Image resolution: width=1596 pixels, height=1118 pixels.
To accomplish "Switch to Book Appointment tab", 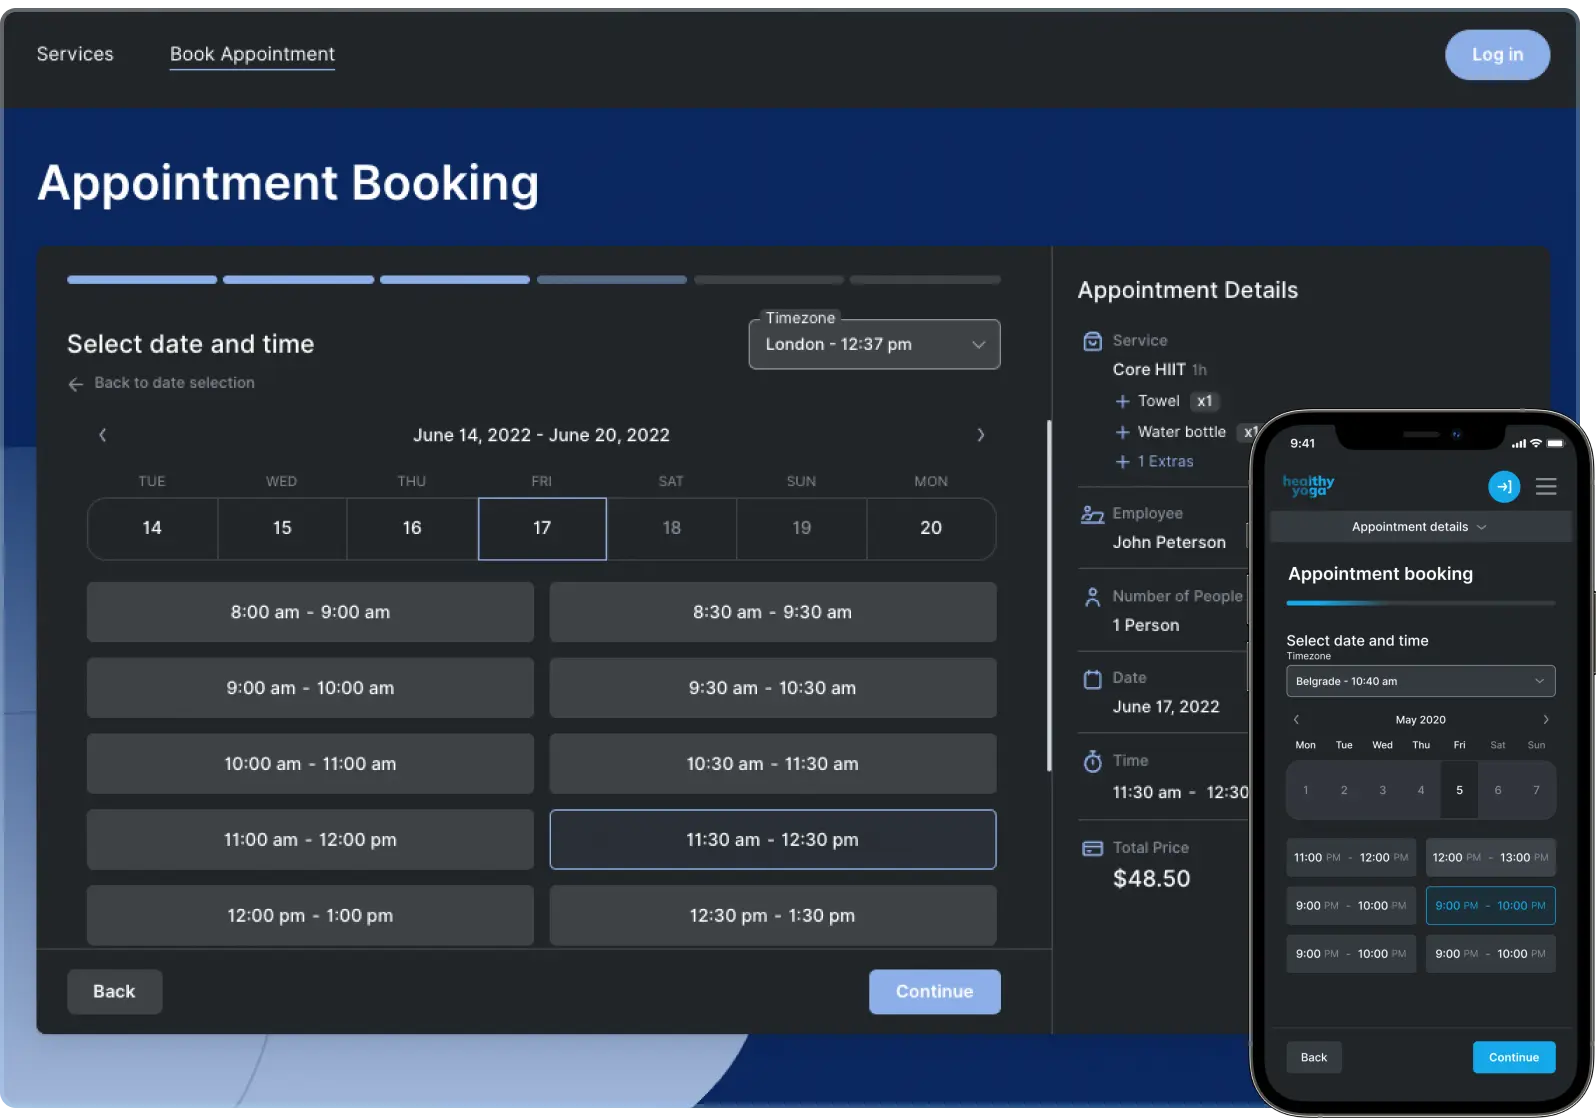I will point(252,54).
